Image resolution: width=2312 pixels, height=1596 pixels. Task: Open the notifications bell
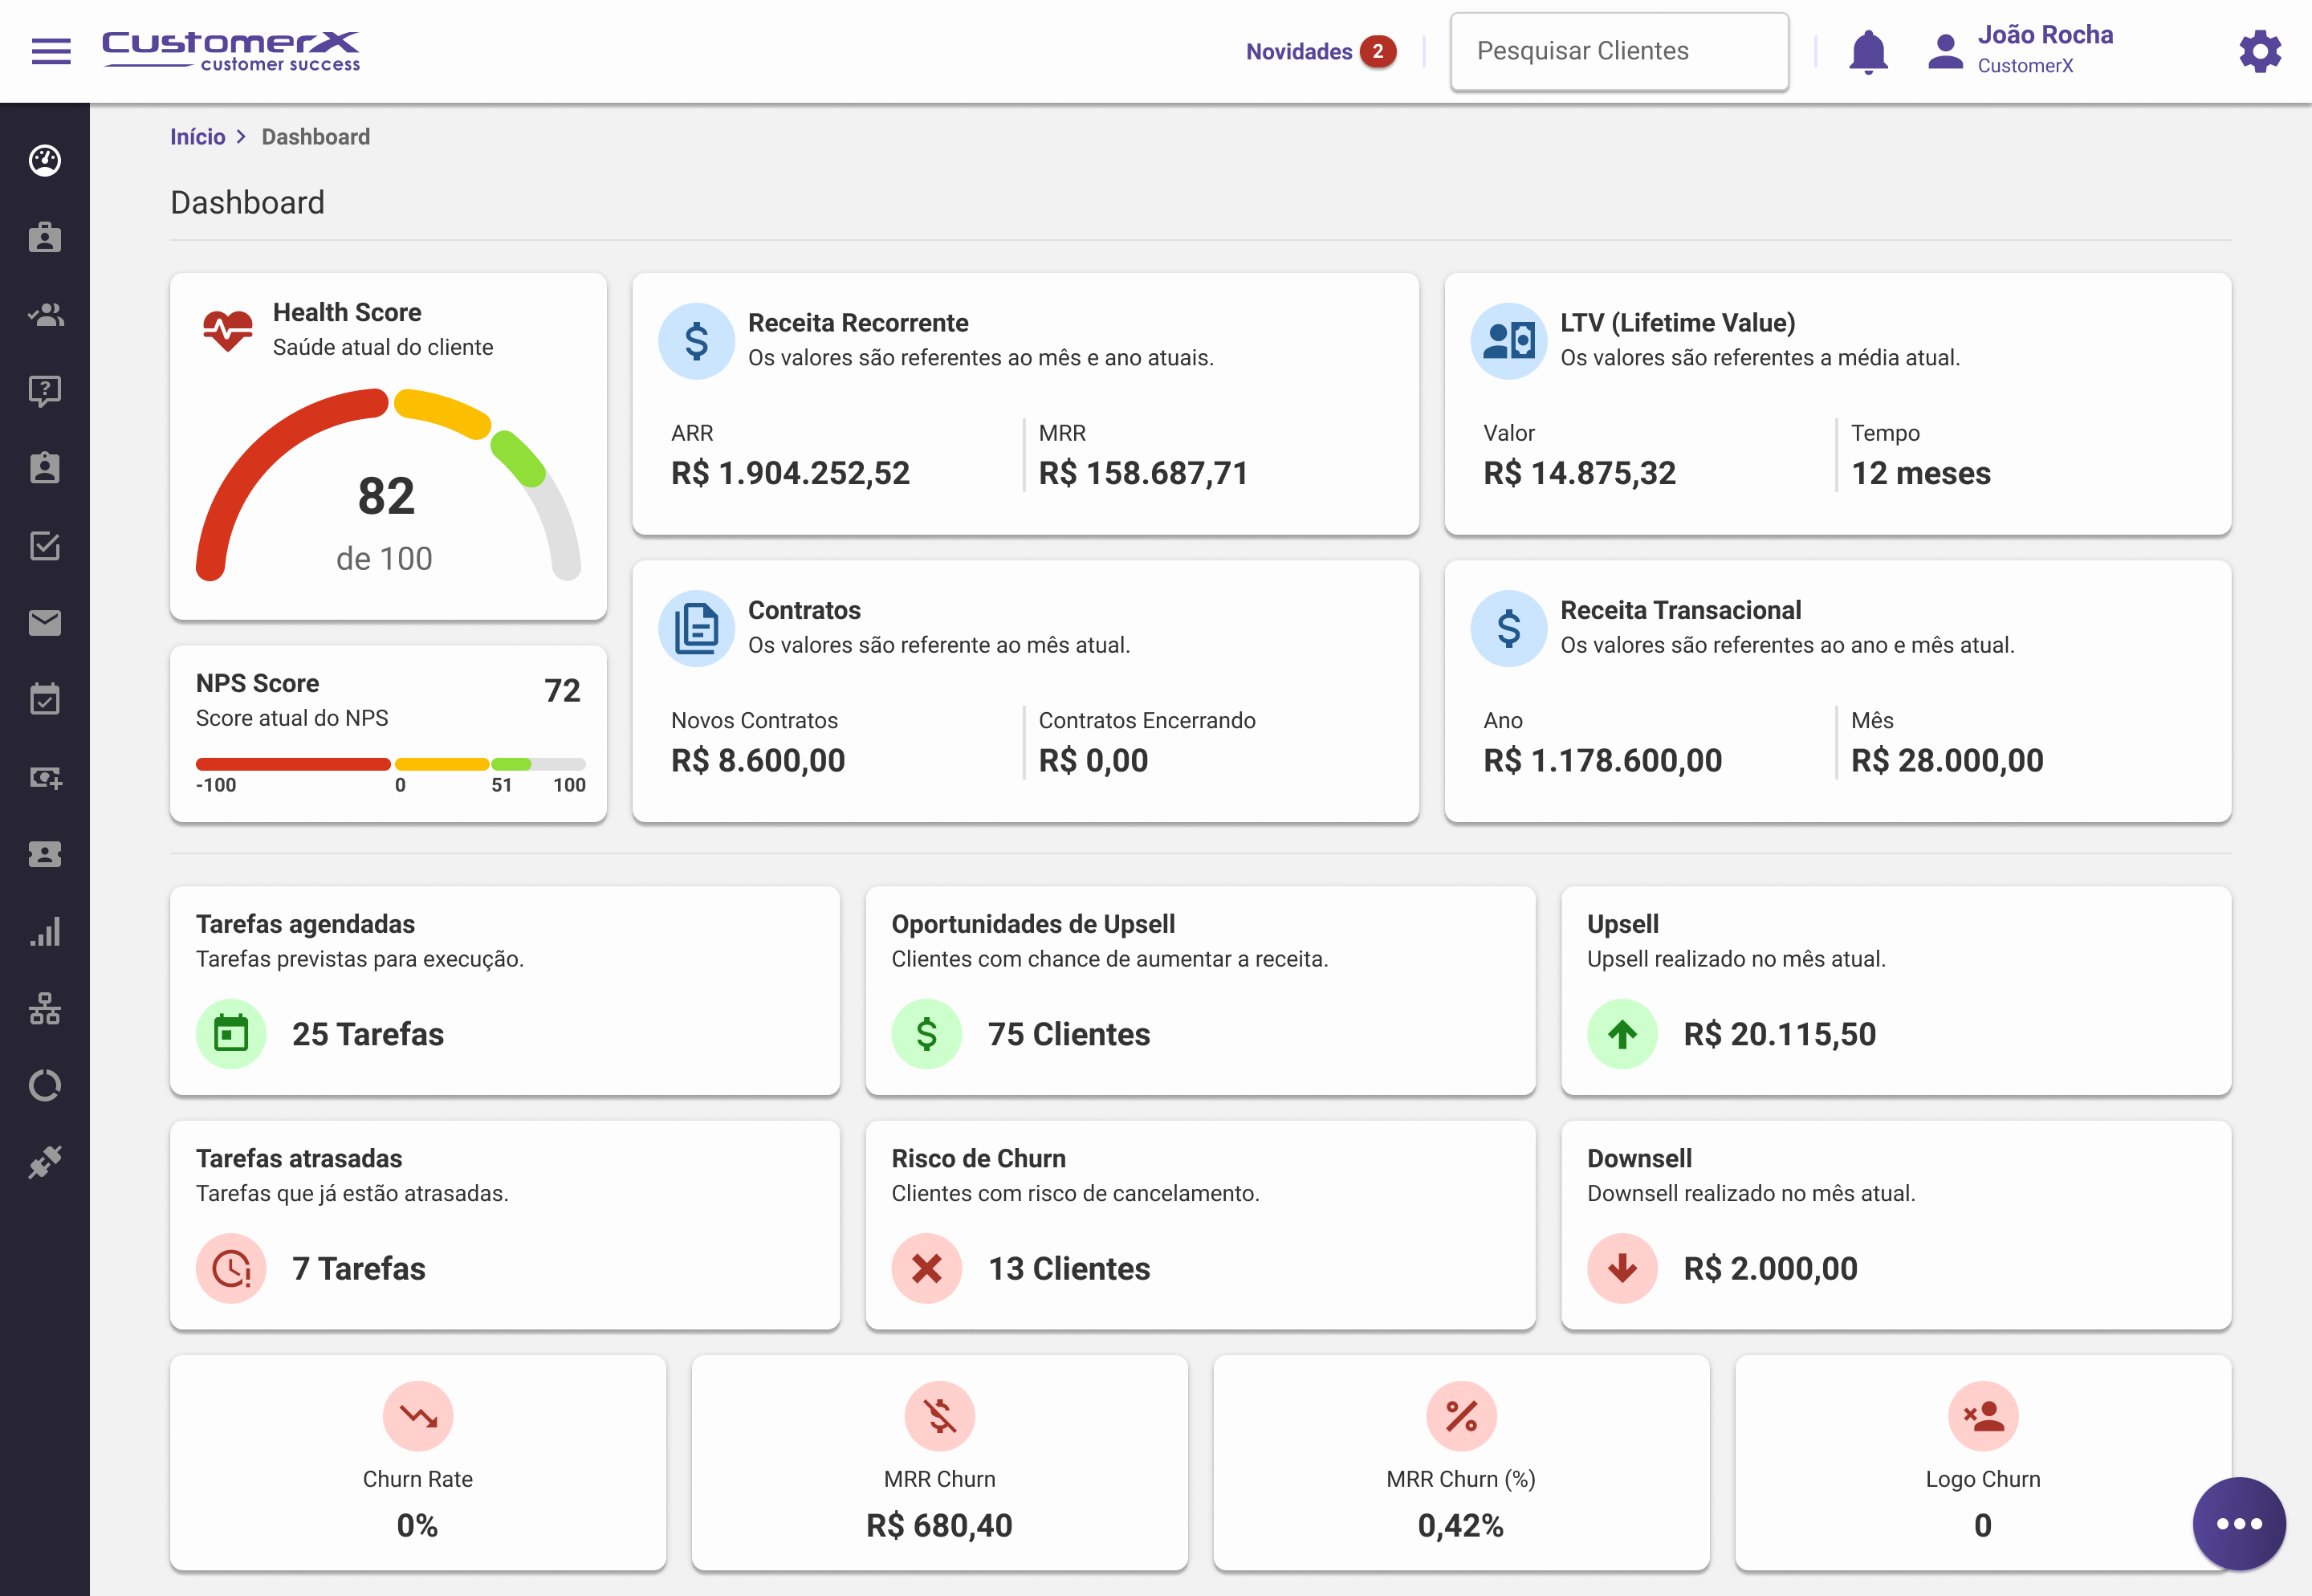(1868, 51)
